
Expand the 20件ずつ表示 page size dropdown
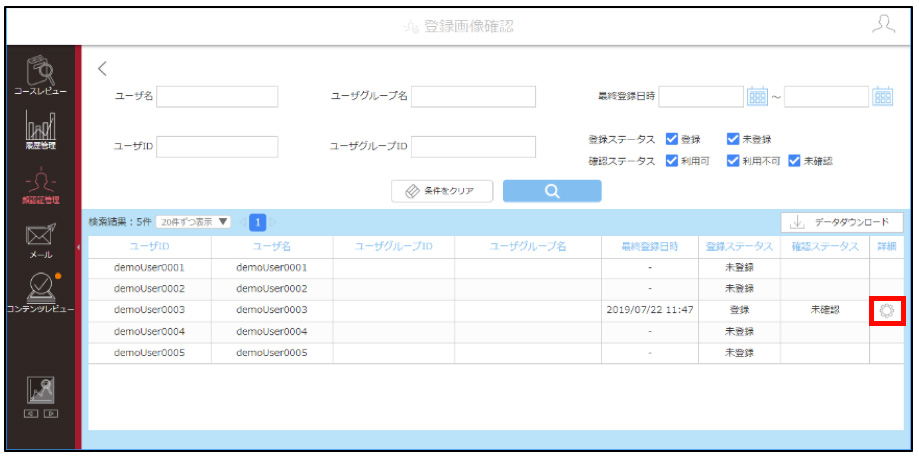click(193, 222)
